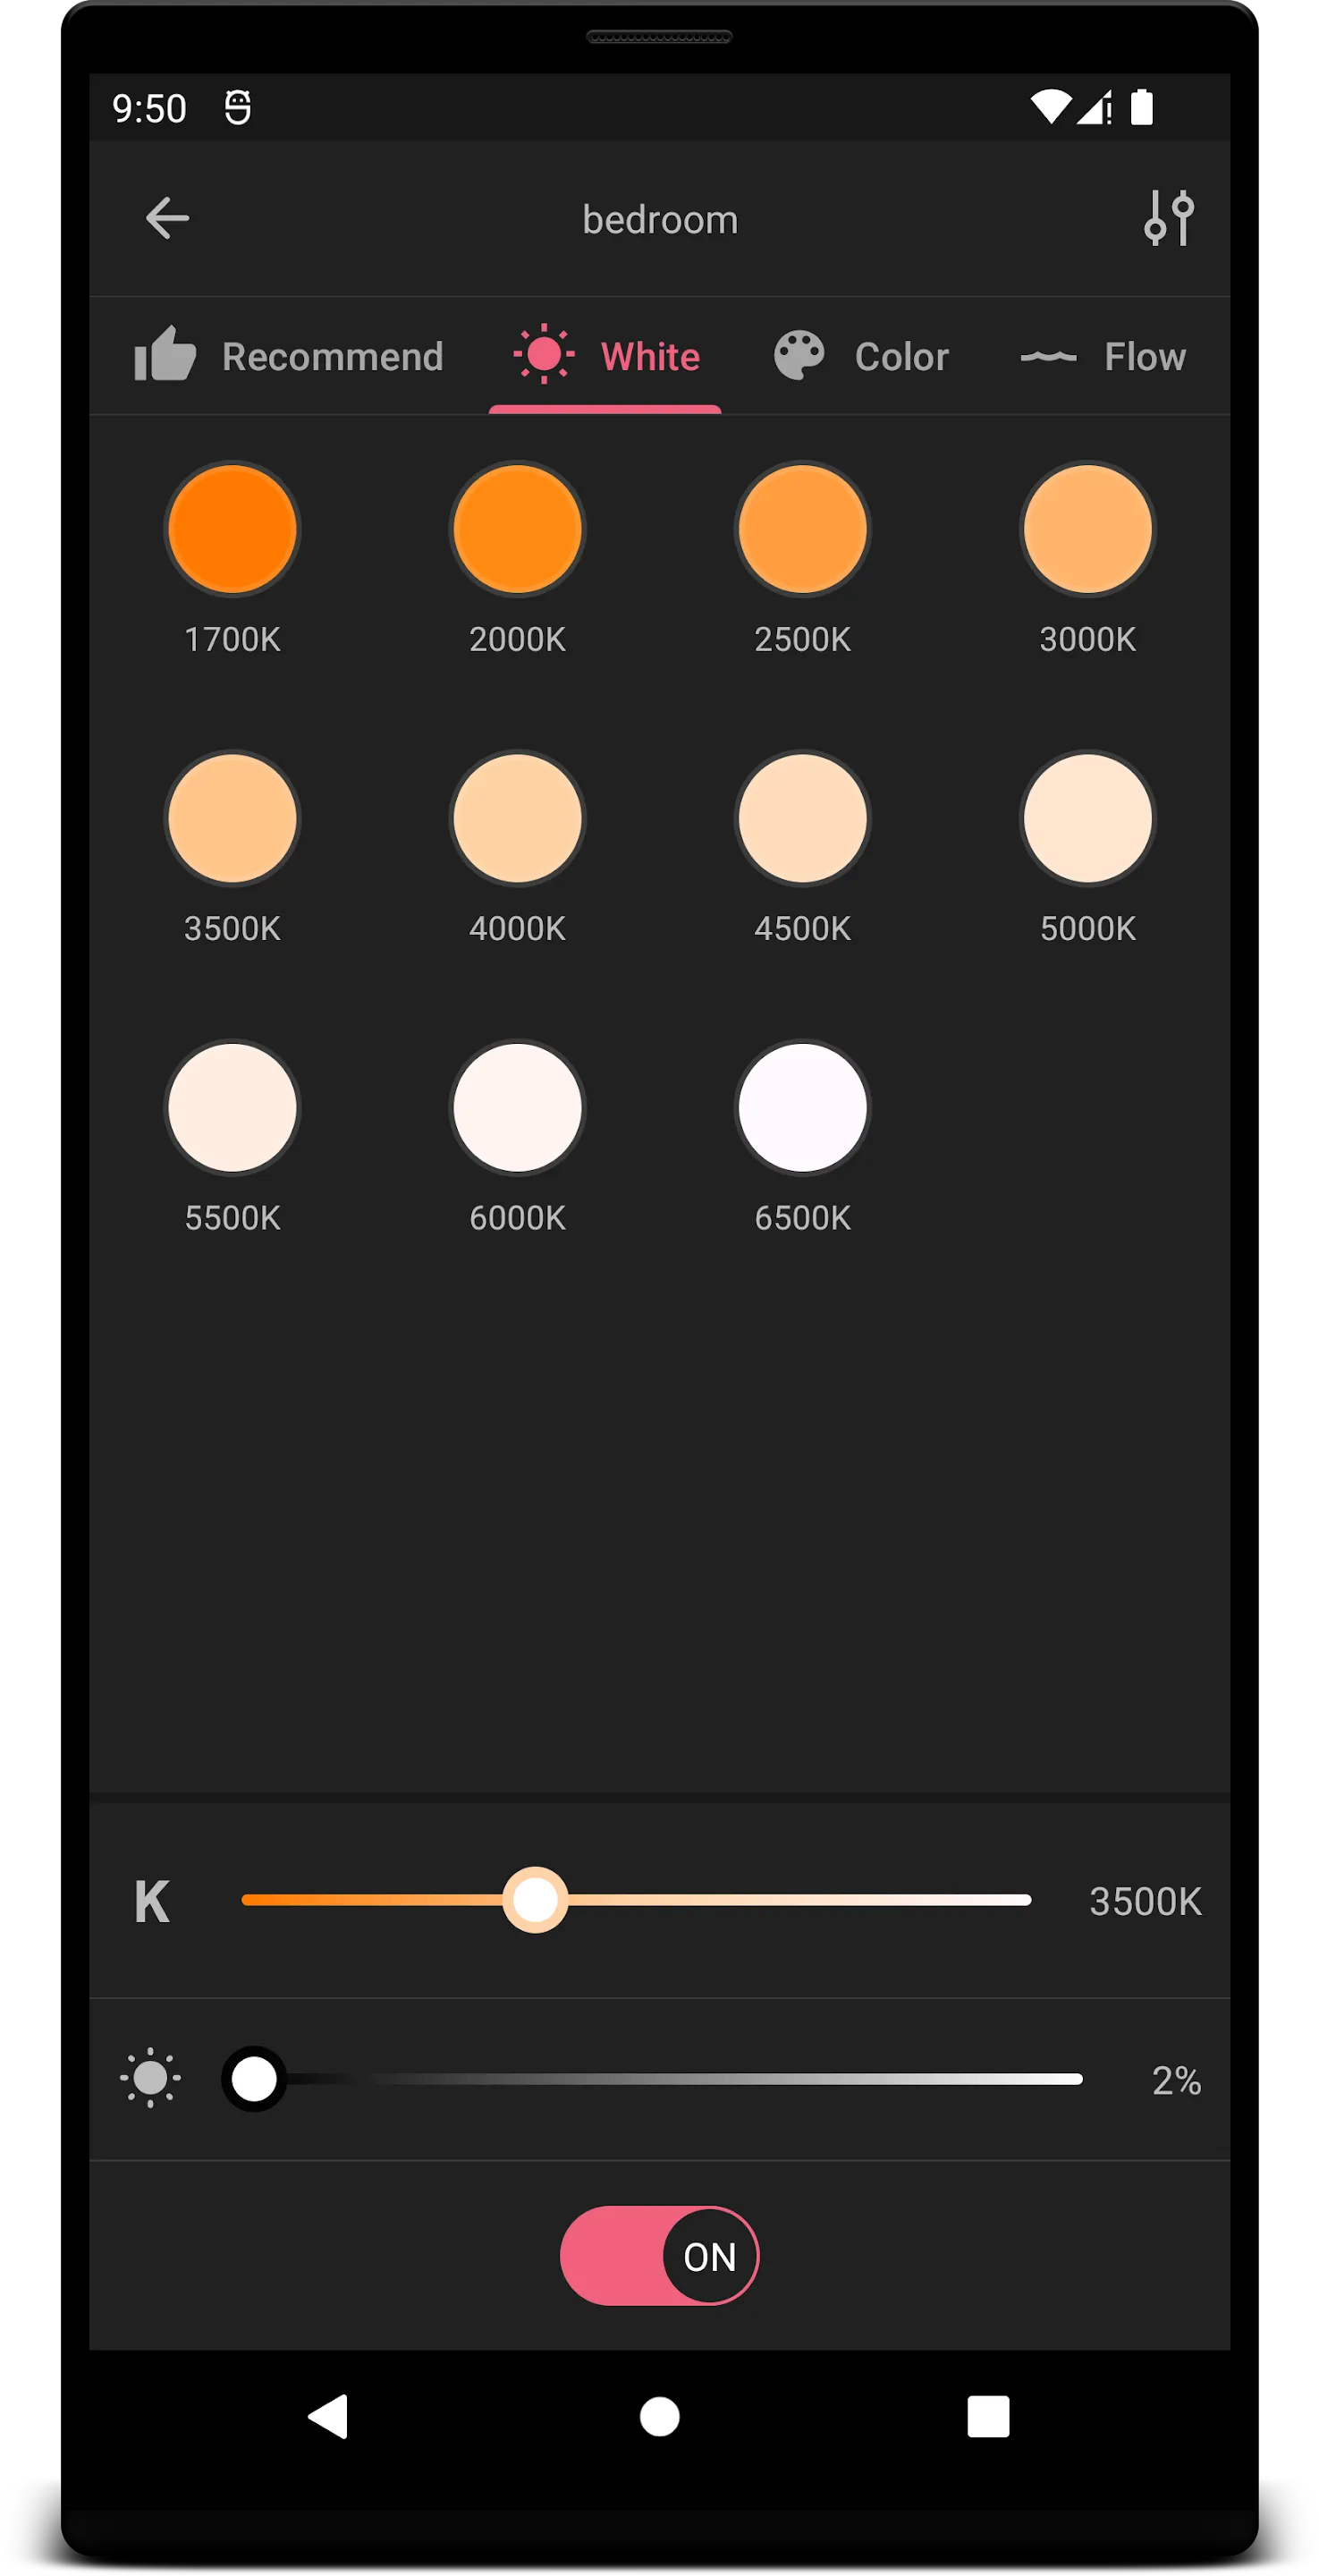Select the 3500K swatch
Viewport: 1319px width, 2576px height.
tap(232, 818)
